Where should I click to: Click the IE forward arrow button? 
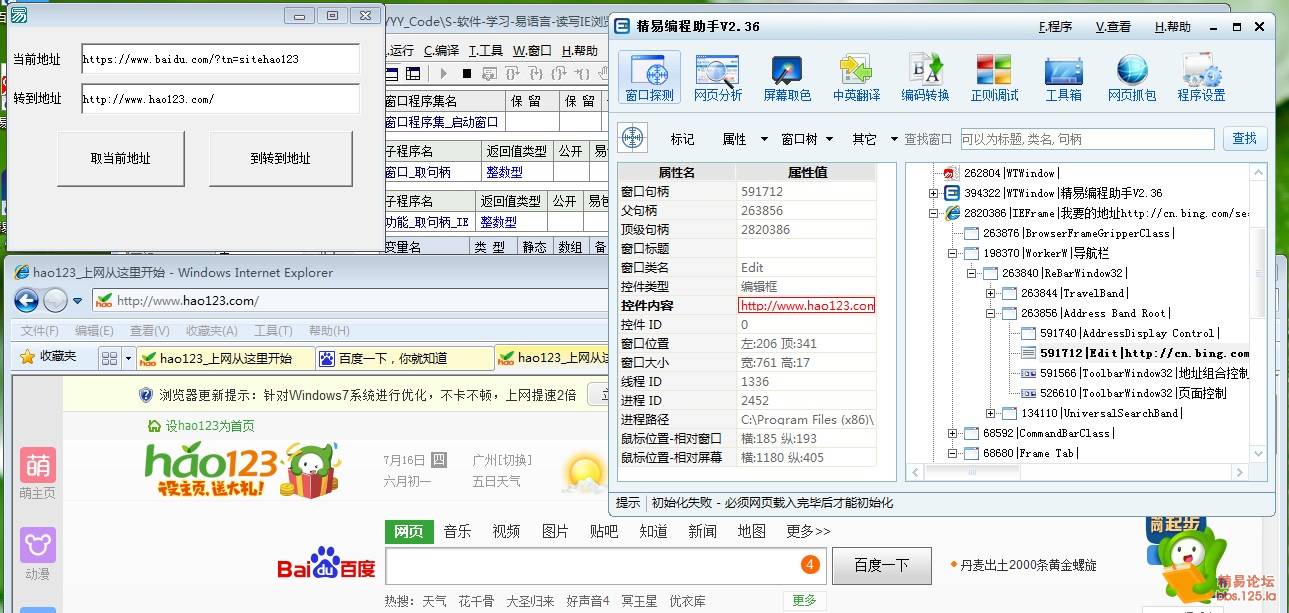click(56, 300)
